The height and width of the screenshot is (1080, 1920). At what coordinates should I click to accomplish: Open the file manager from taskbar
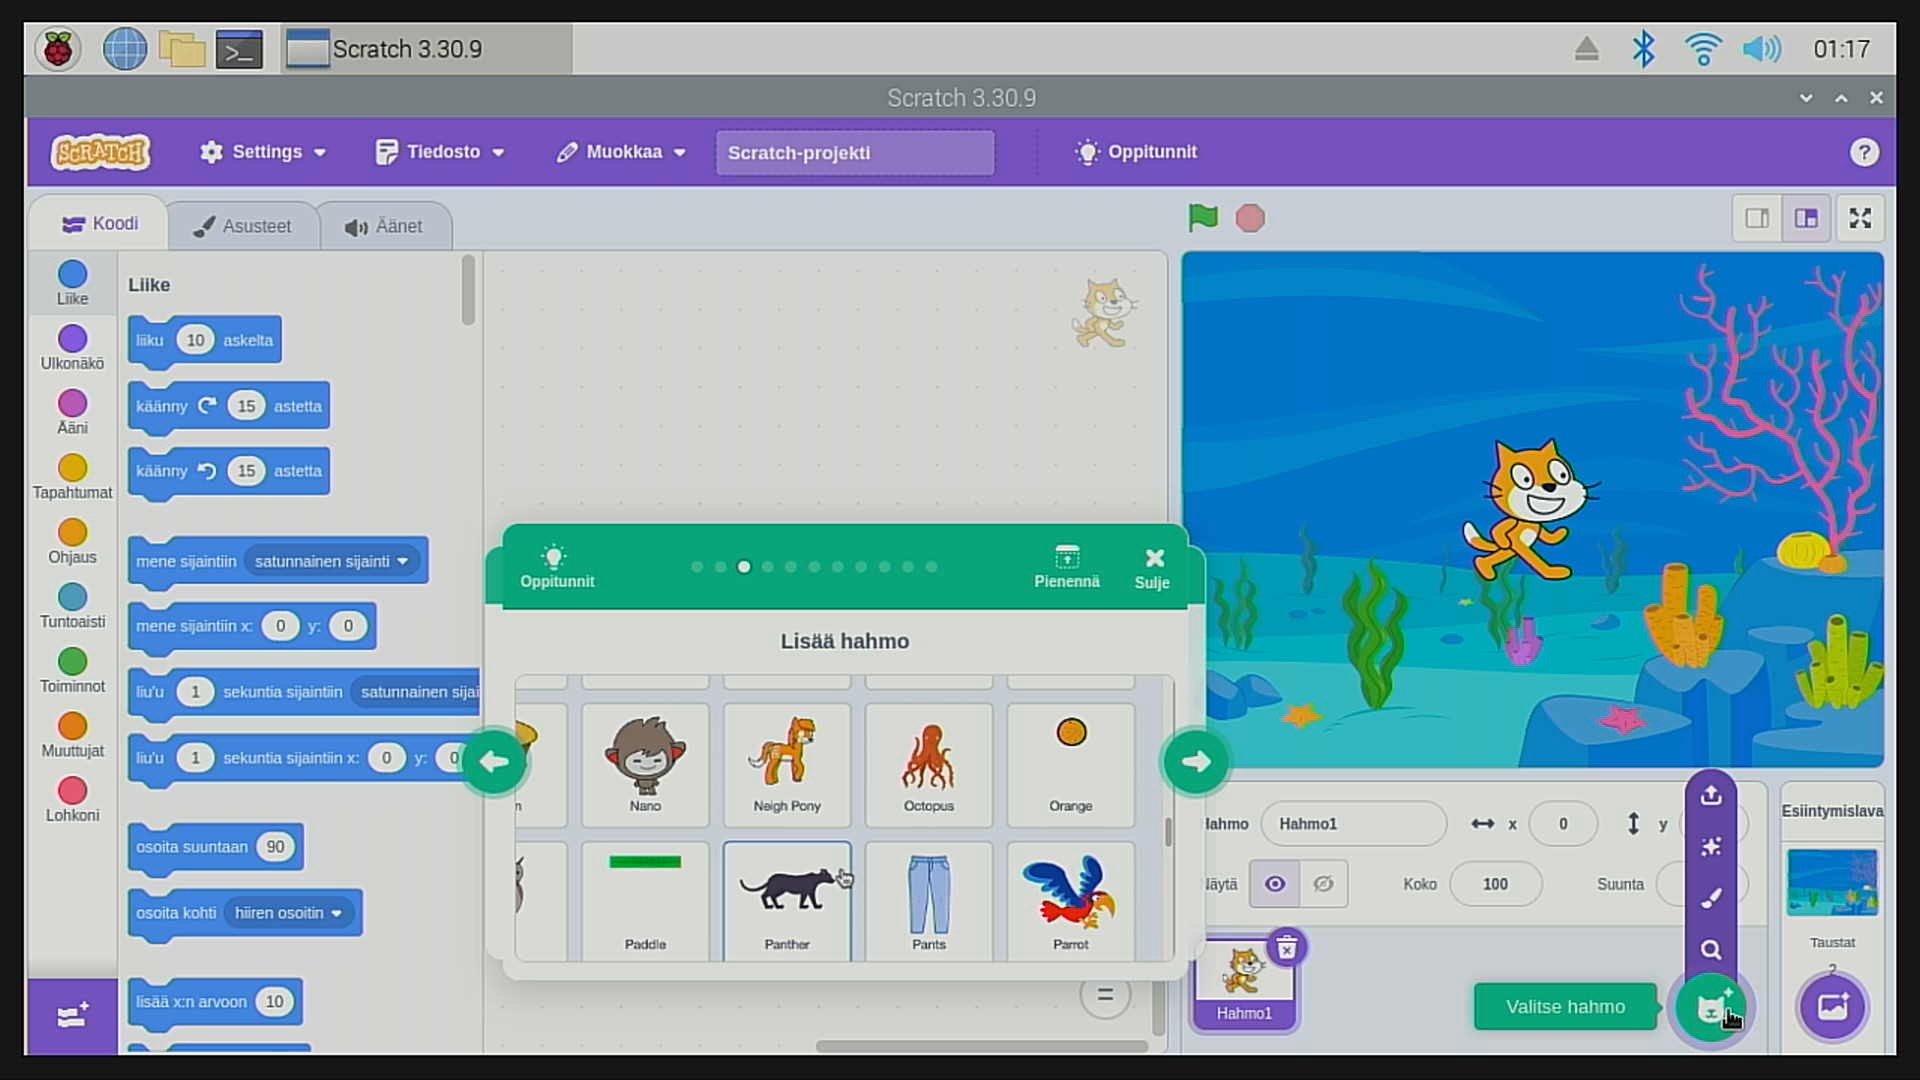tap(182, 49)
